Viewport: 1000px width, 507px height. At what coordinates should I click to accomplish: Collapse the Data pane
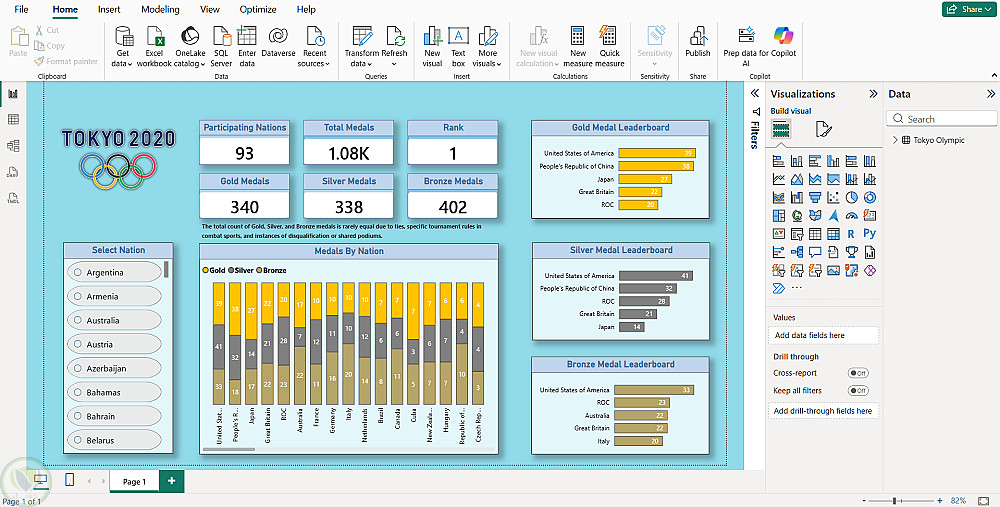point(990,94)
